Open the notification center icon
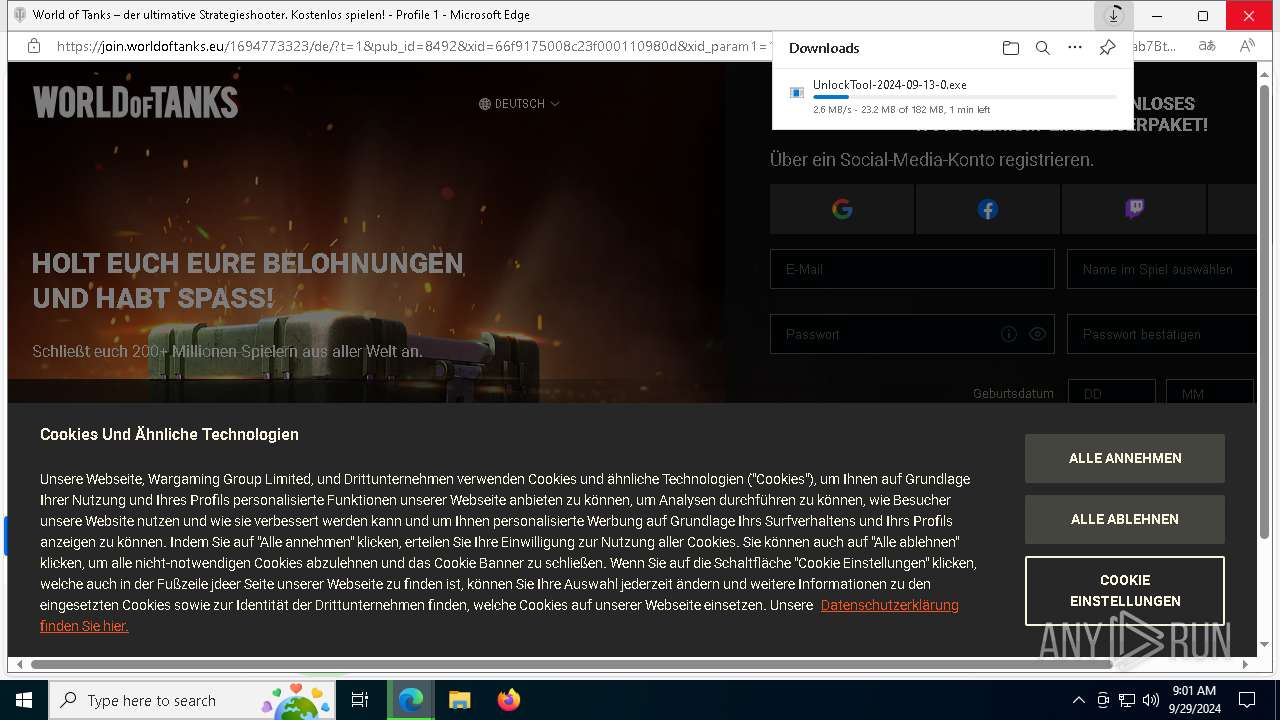1280x720 pixels. pos(1247,700)
